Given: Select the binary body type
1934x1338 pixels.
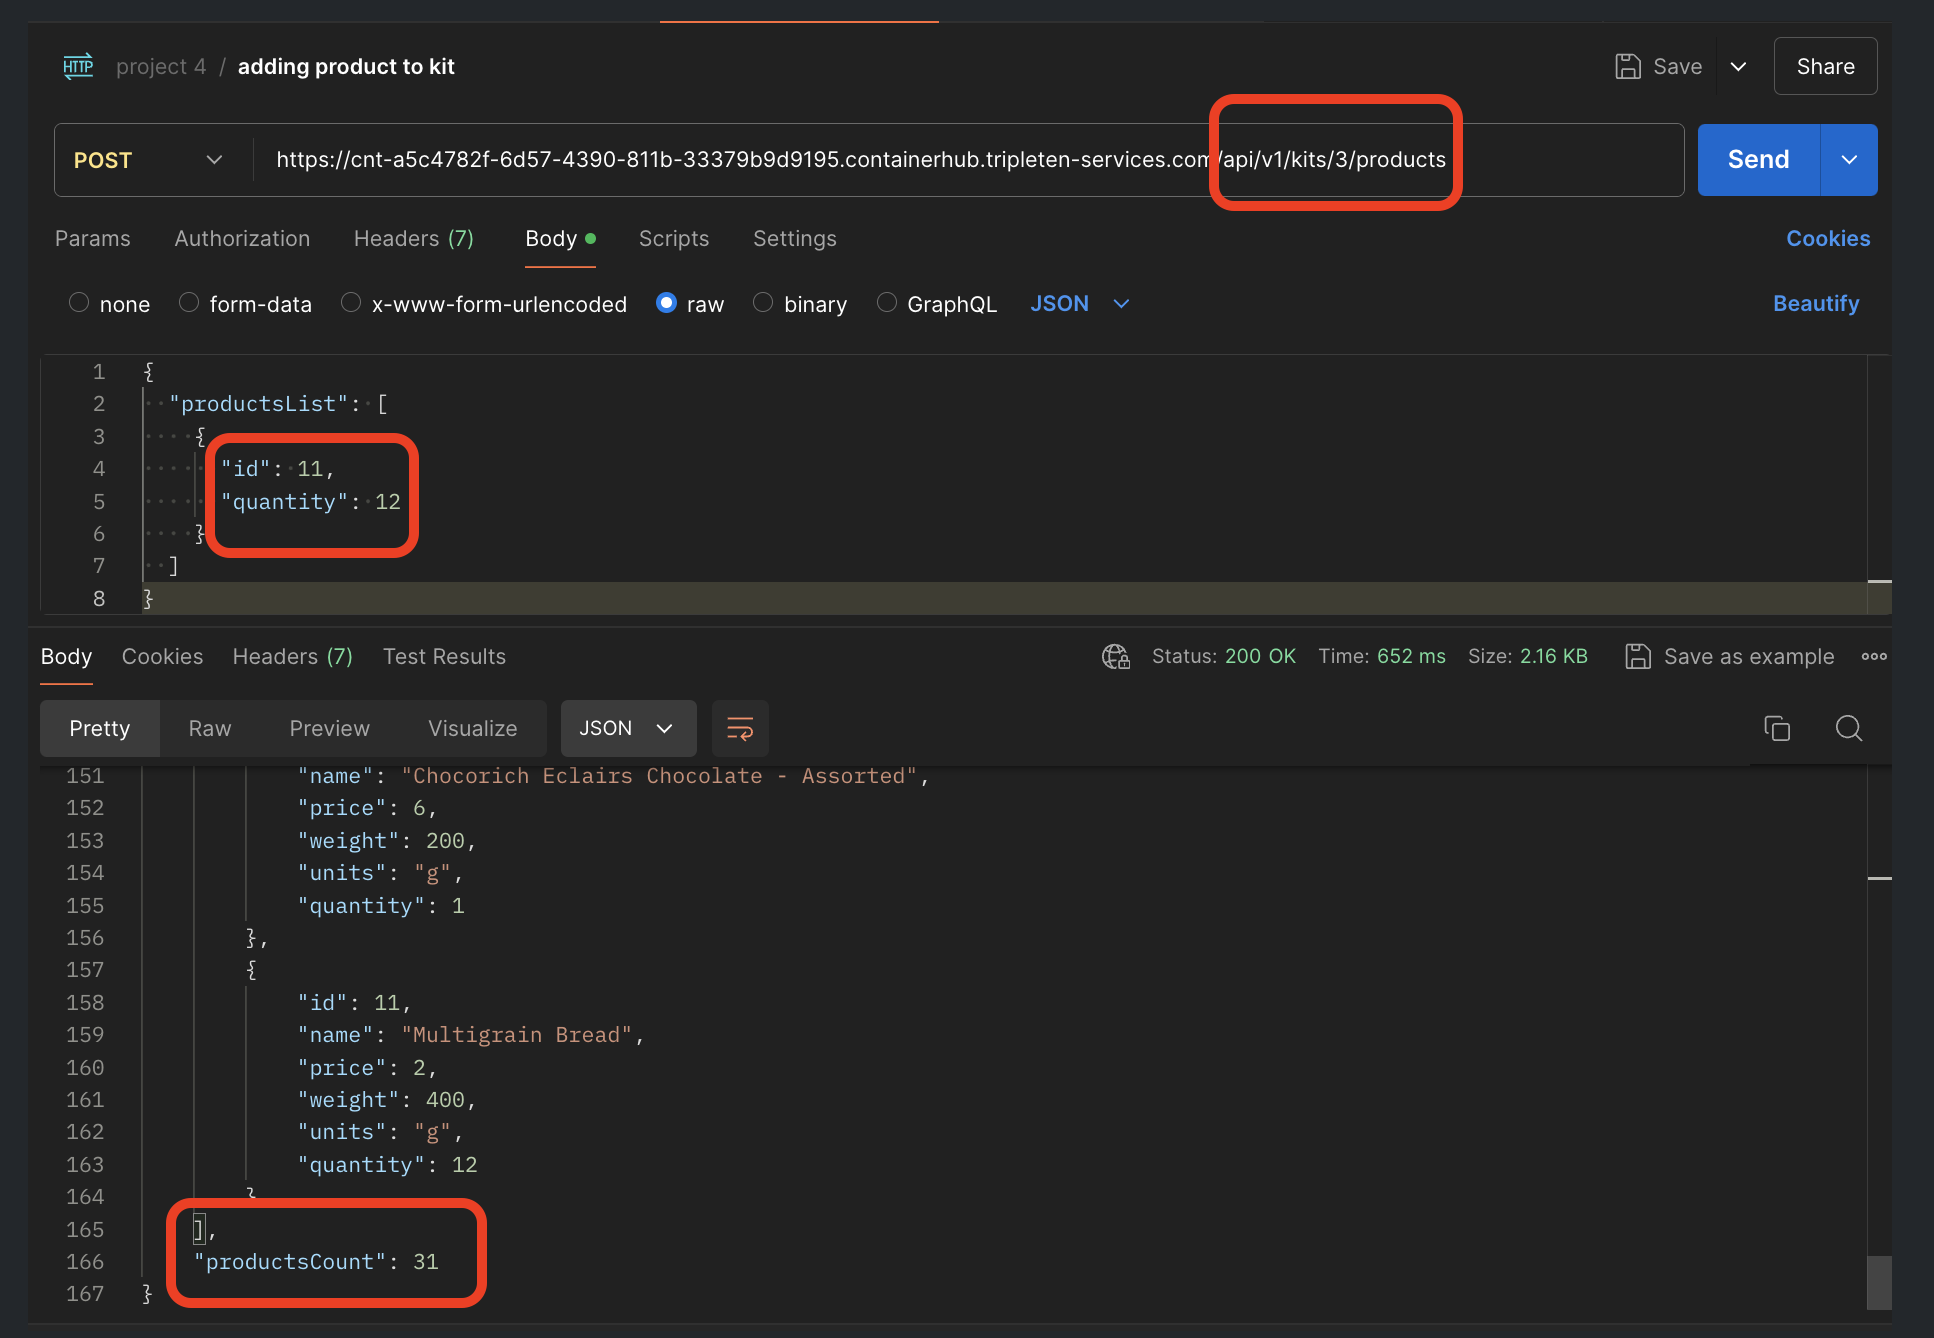Looking at the screenshot, I should (x=763, y=302).
